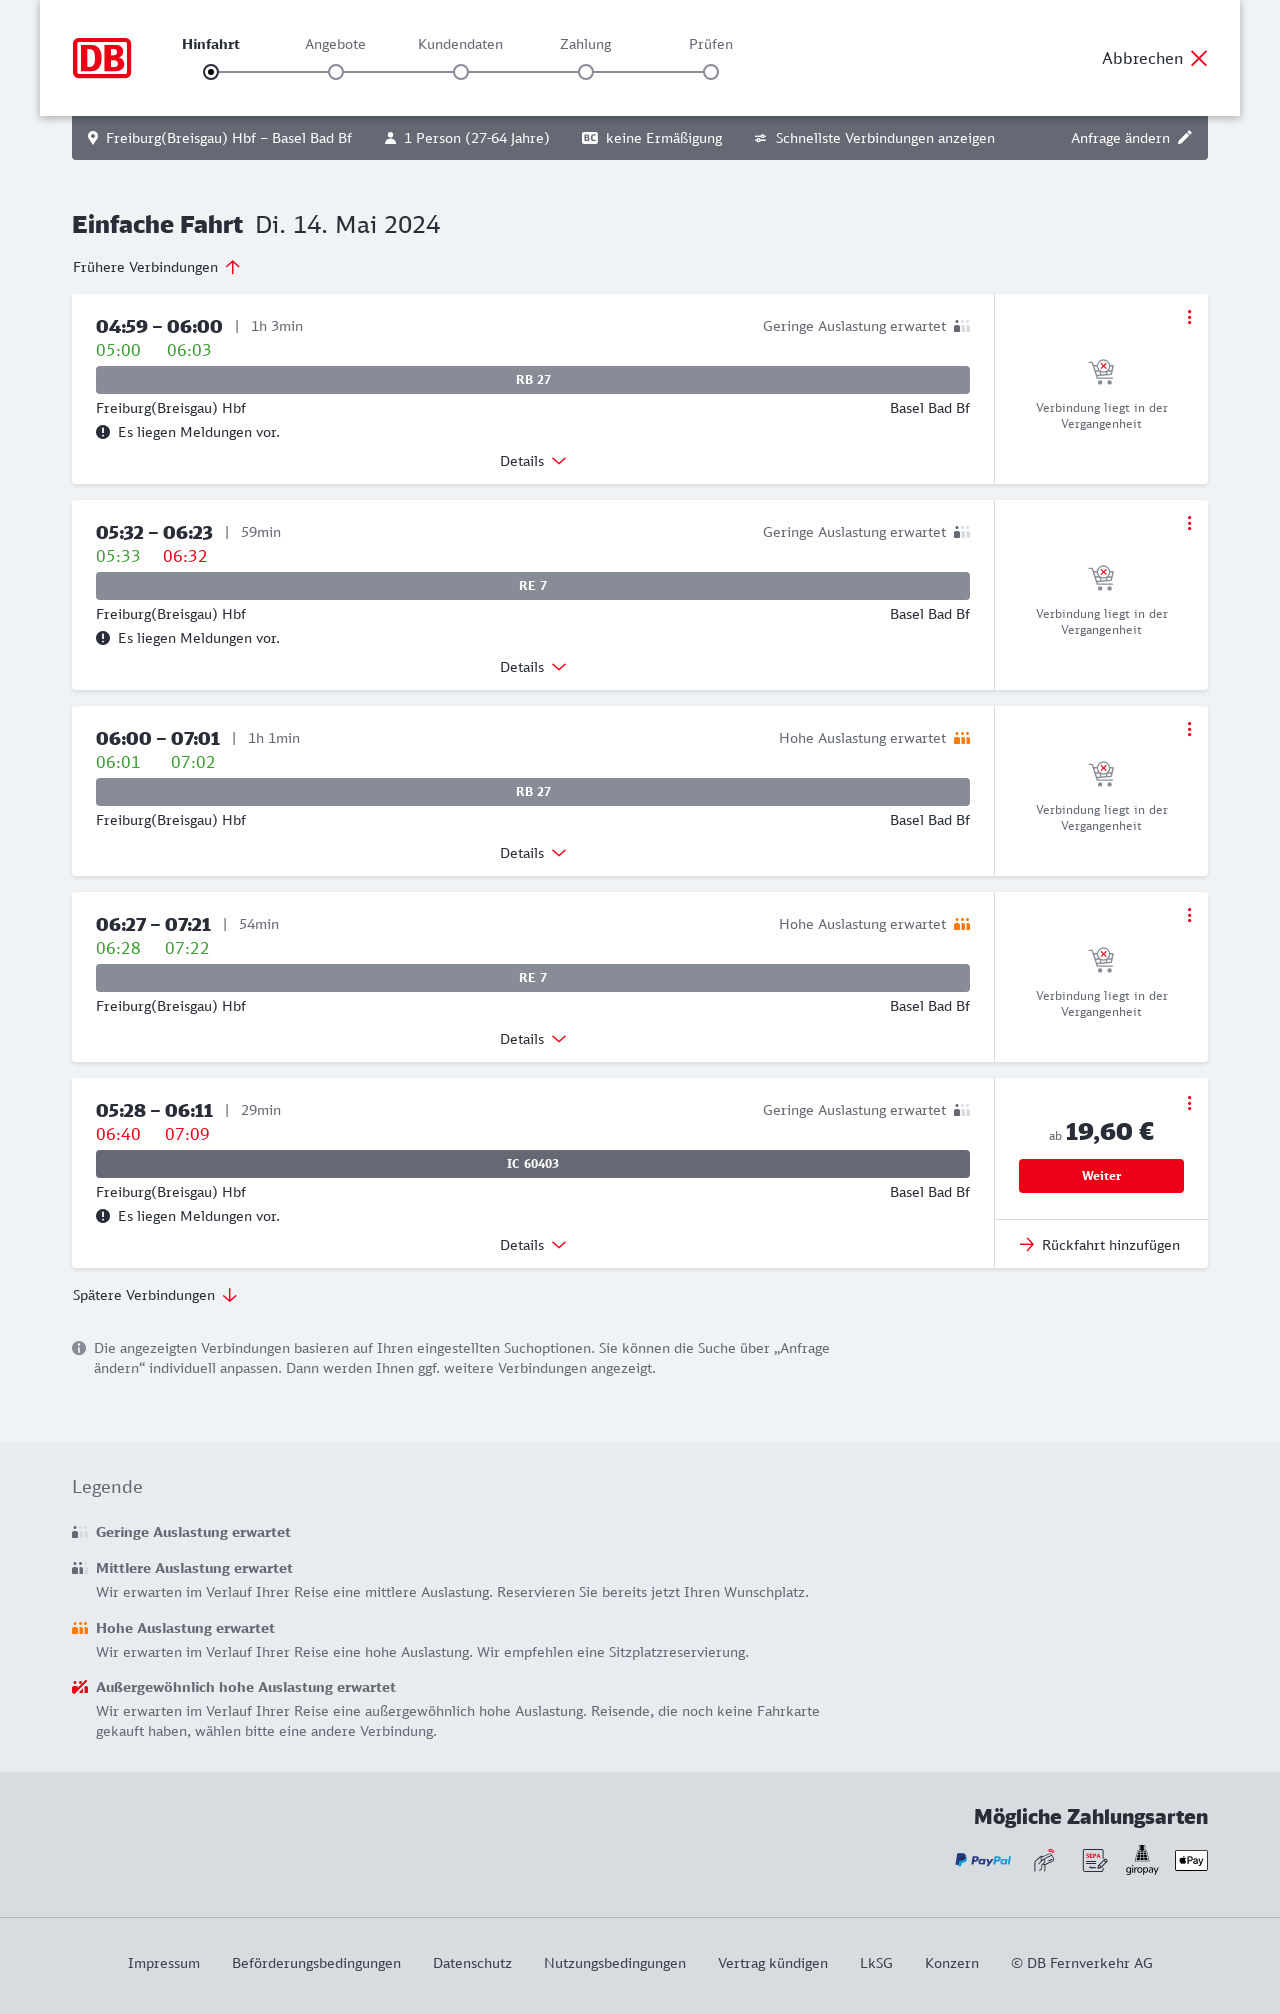Image resolution: width=1280 pixels, height=2014 pixels.
Task: Click the X icon beside Abbrechen
Action: coord(1199,58)
